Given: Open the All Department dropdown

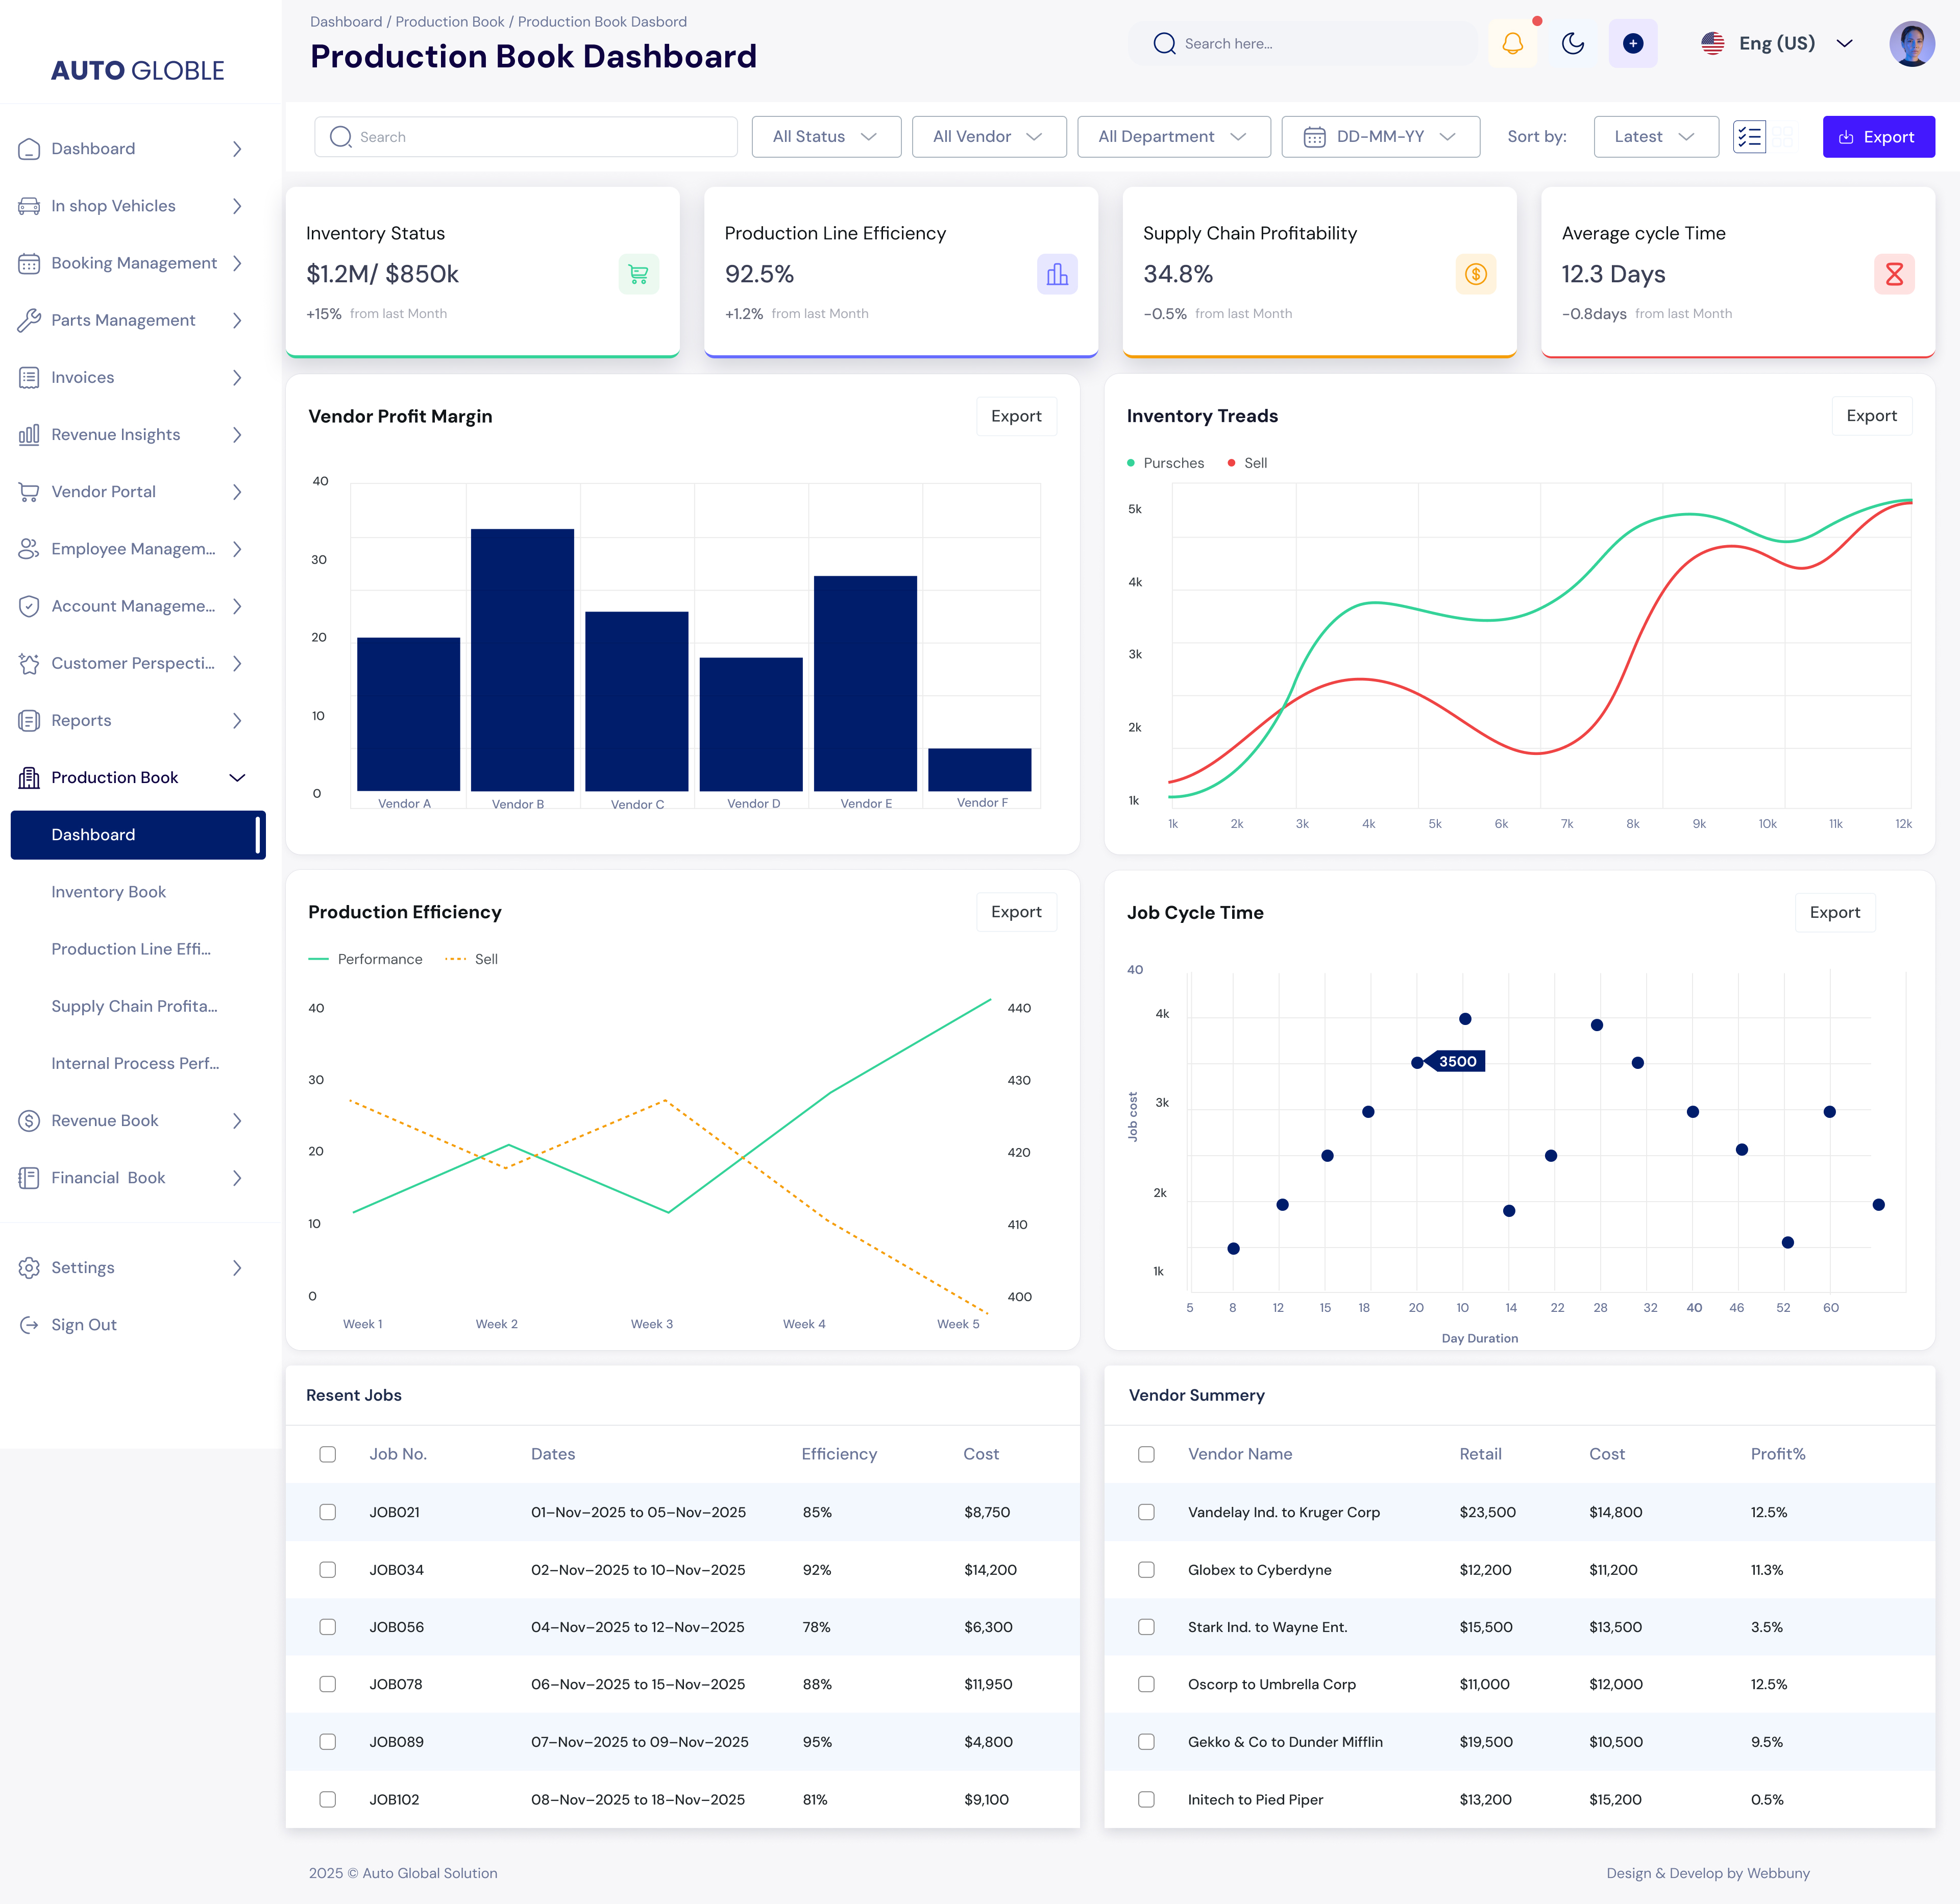Looking at the screenshot, I should click(1173, 137).
